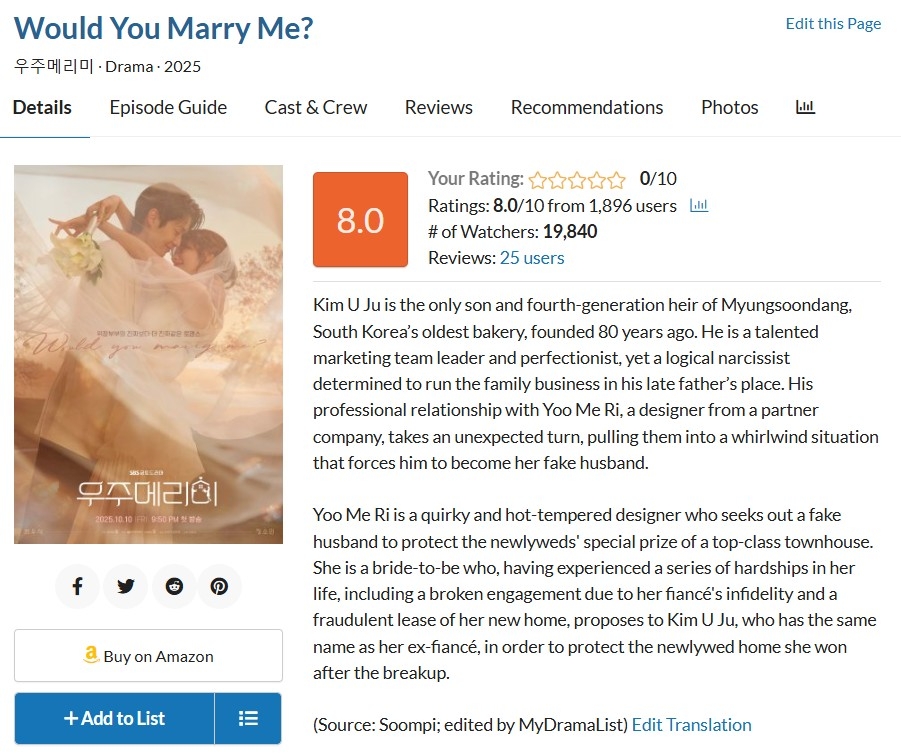The height and width of the screenshot is (756, 901).
Task: Open the Recommendations tab
Action: coord(587,107)
